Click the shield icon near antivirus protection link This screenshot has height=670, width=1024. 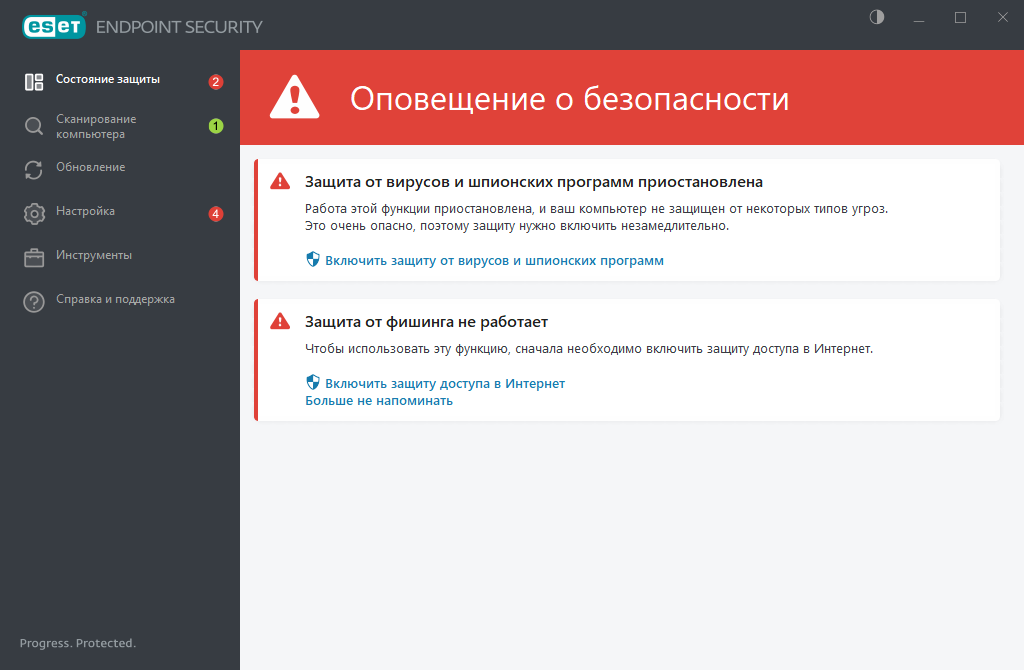(312, 259)
